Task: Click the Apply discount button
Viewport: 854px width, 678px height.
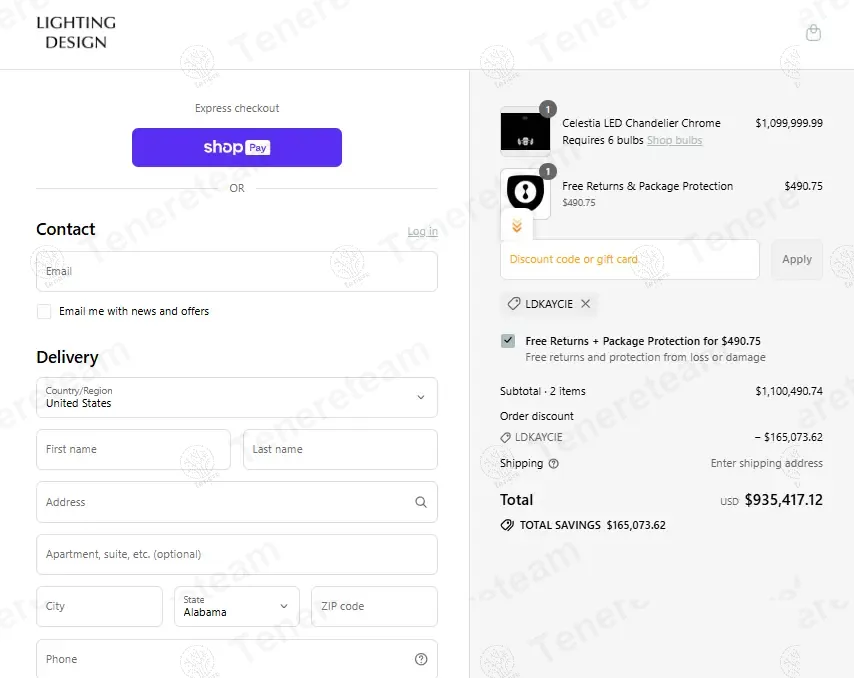Action: [796, 259]
